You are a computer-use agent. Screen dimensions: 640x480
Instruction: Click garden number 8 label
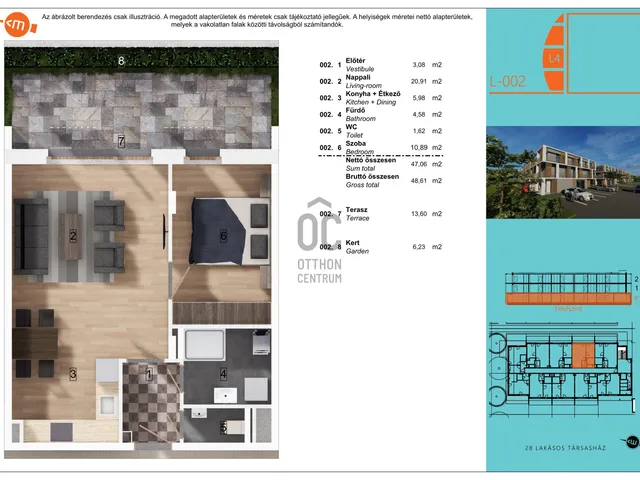[x=121, y=61]
